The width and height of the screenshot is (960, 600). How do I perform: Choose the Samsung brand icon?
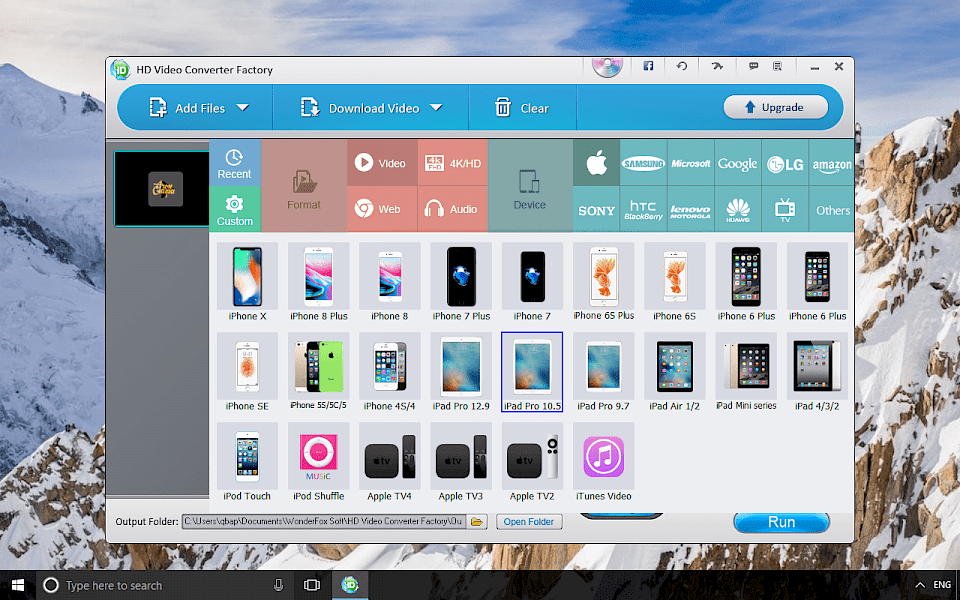[643, 163]
